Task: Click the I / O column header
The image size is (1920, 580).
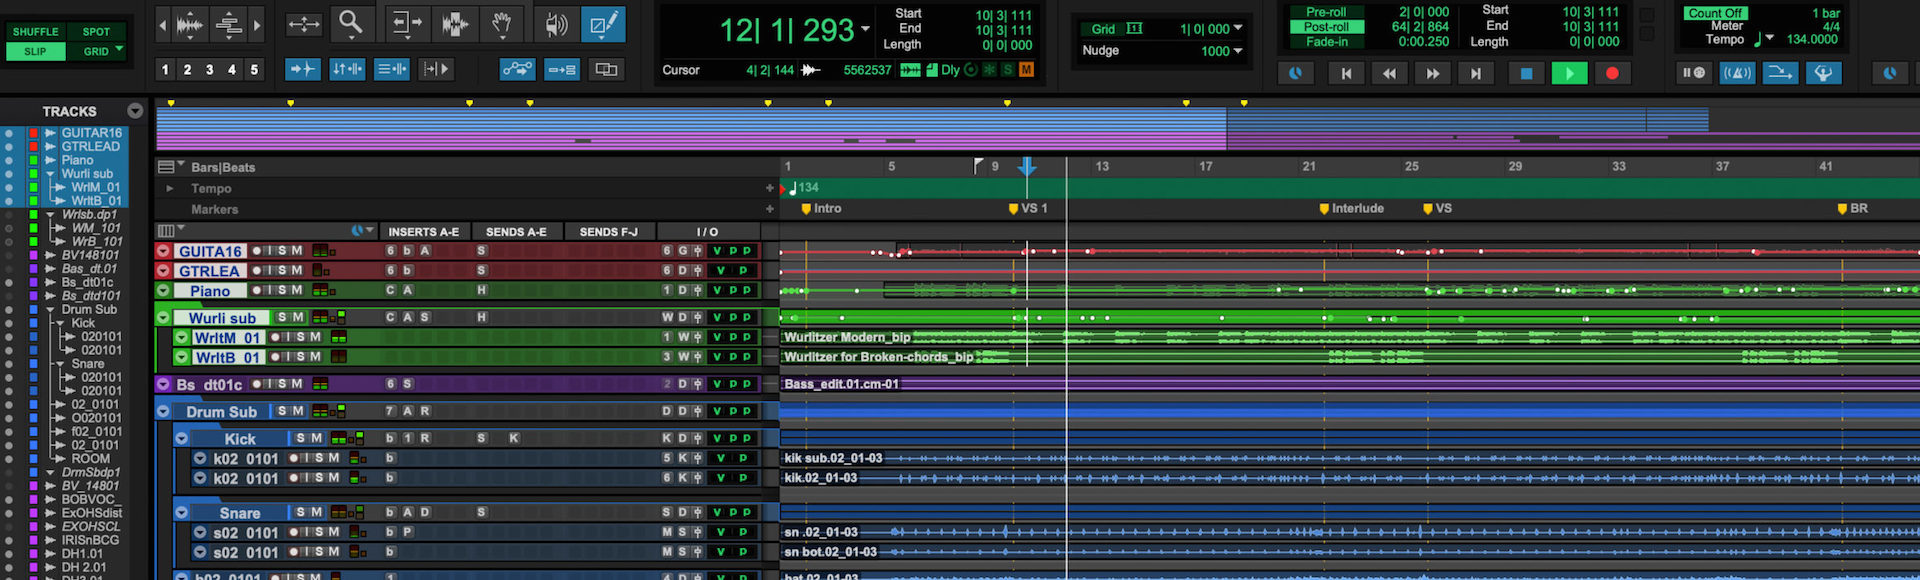Action: tap(707, 232)
